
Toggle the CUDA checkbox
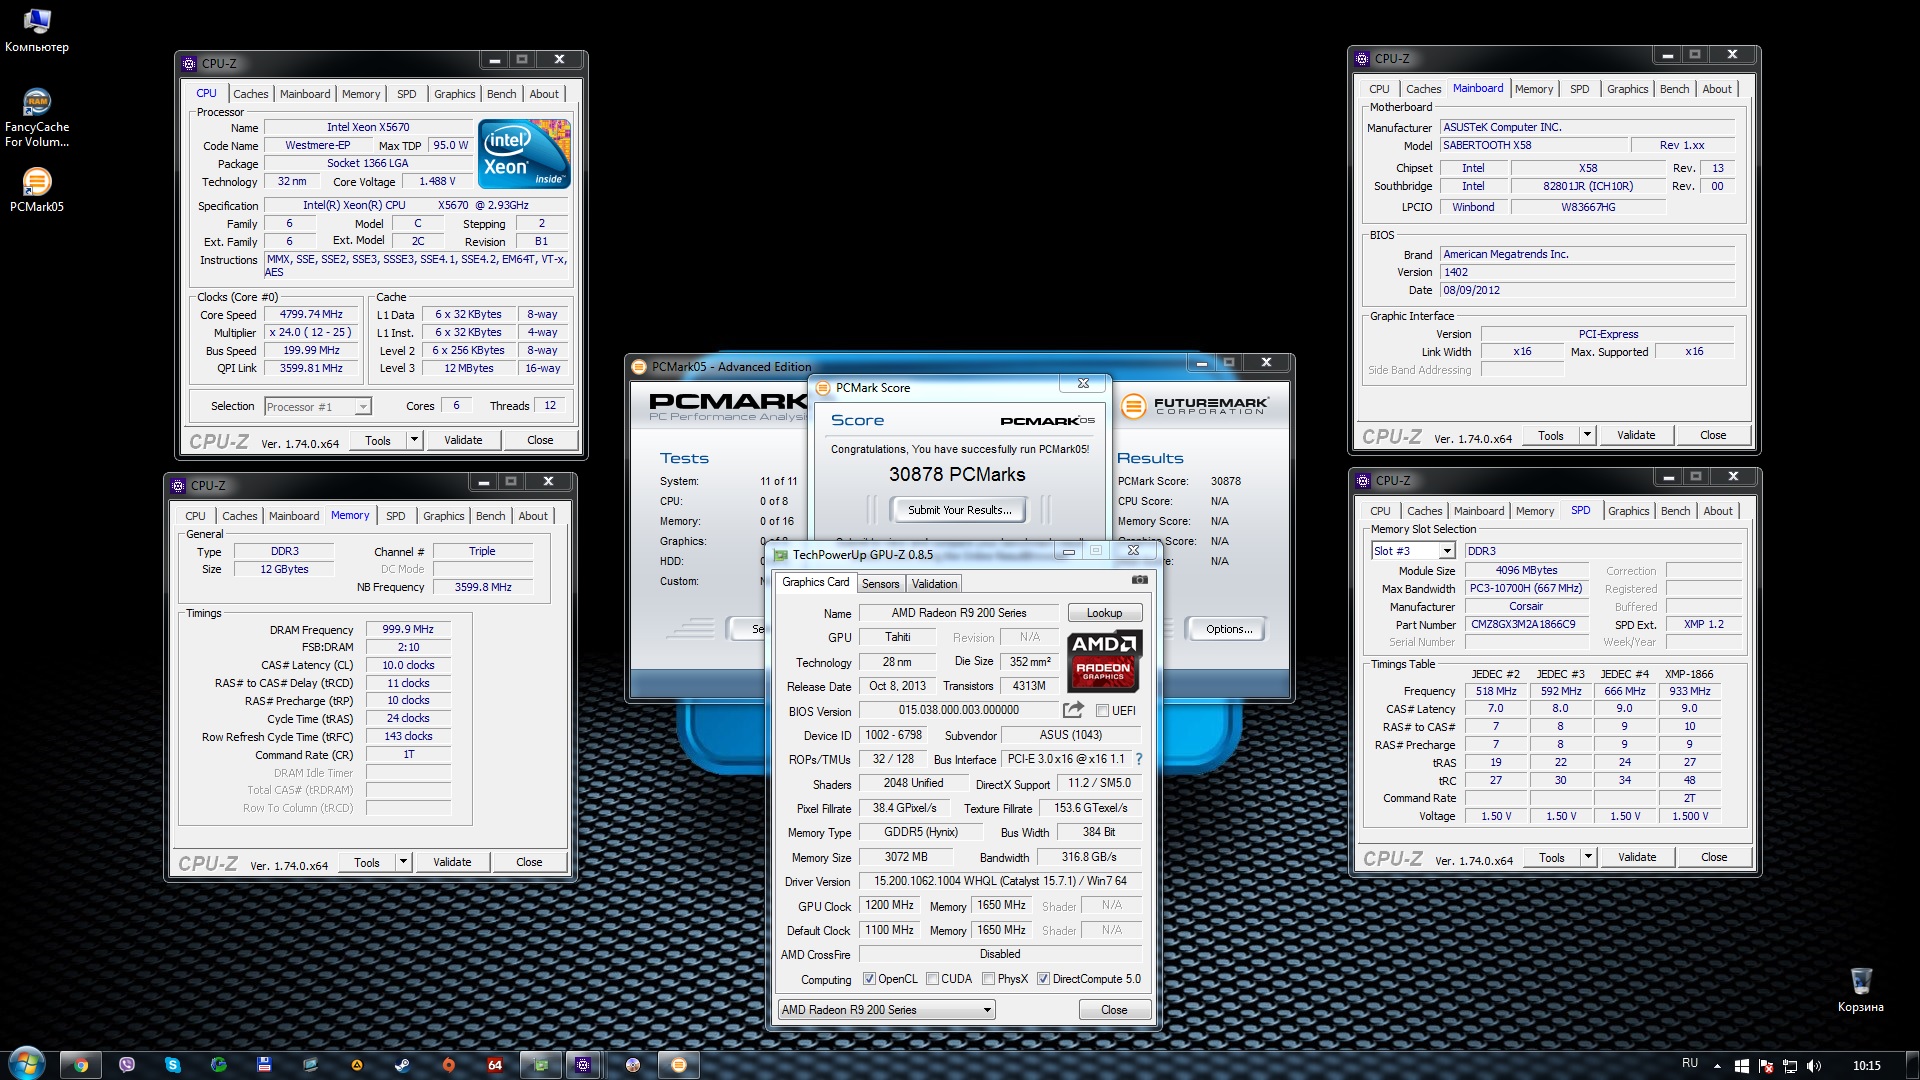click(x=932, y=979)
